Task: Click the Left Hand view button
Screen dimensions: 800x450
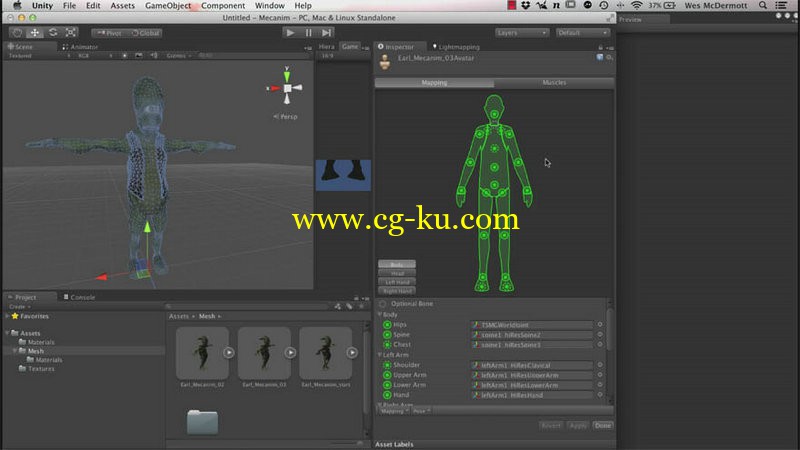Action: pos(397,282)
